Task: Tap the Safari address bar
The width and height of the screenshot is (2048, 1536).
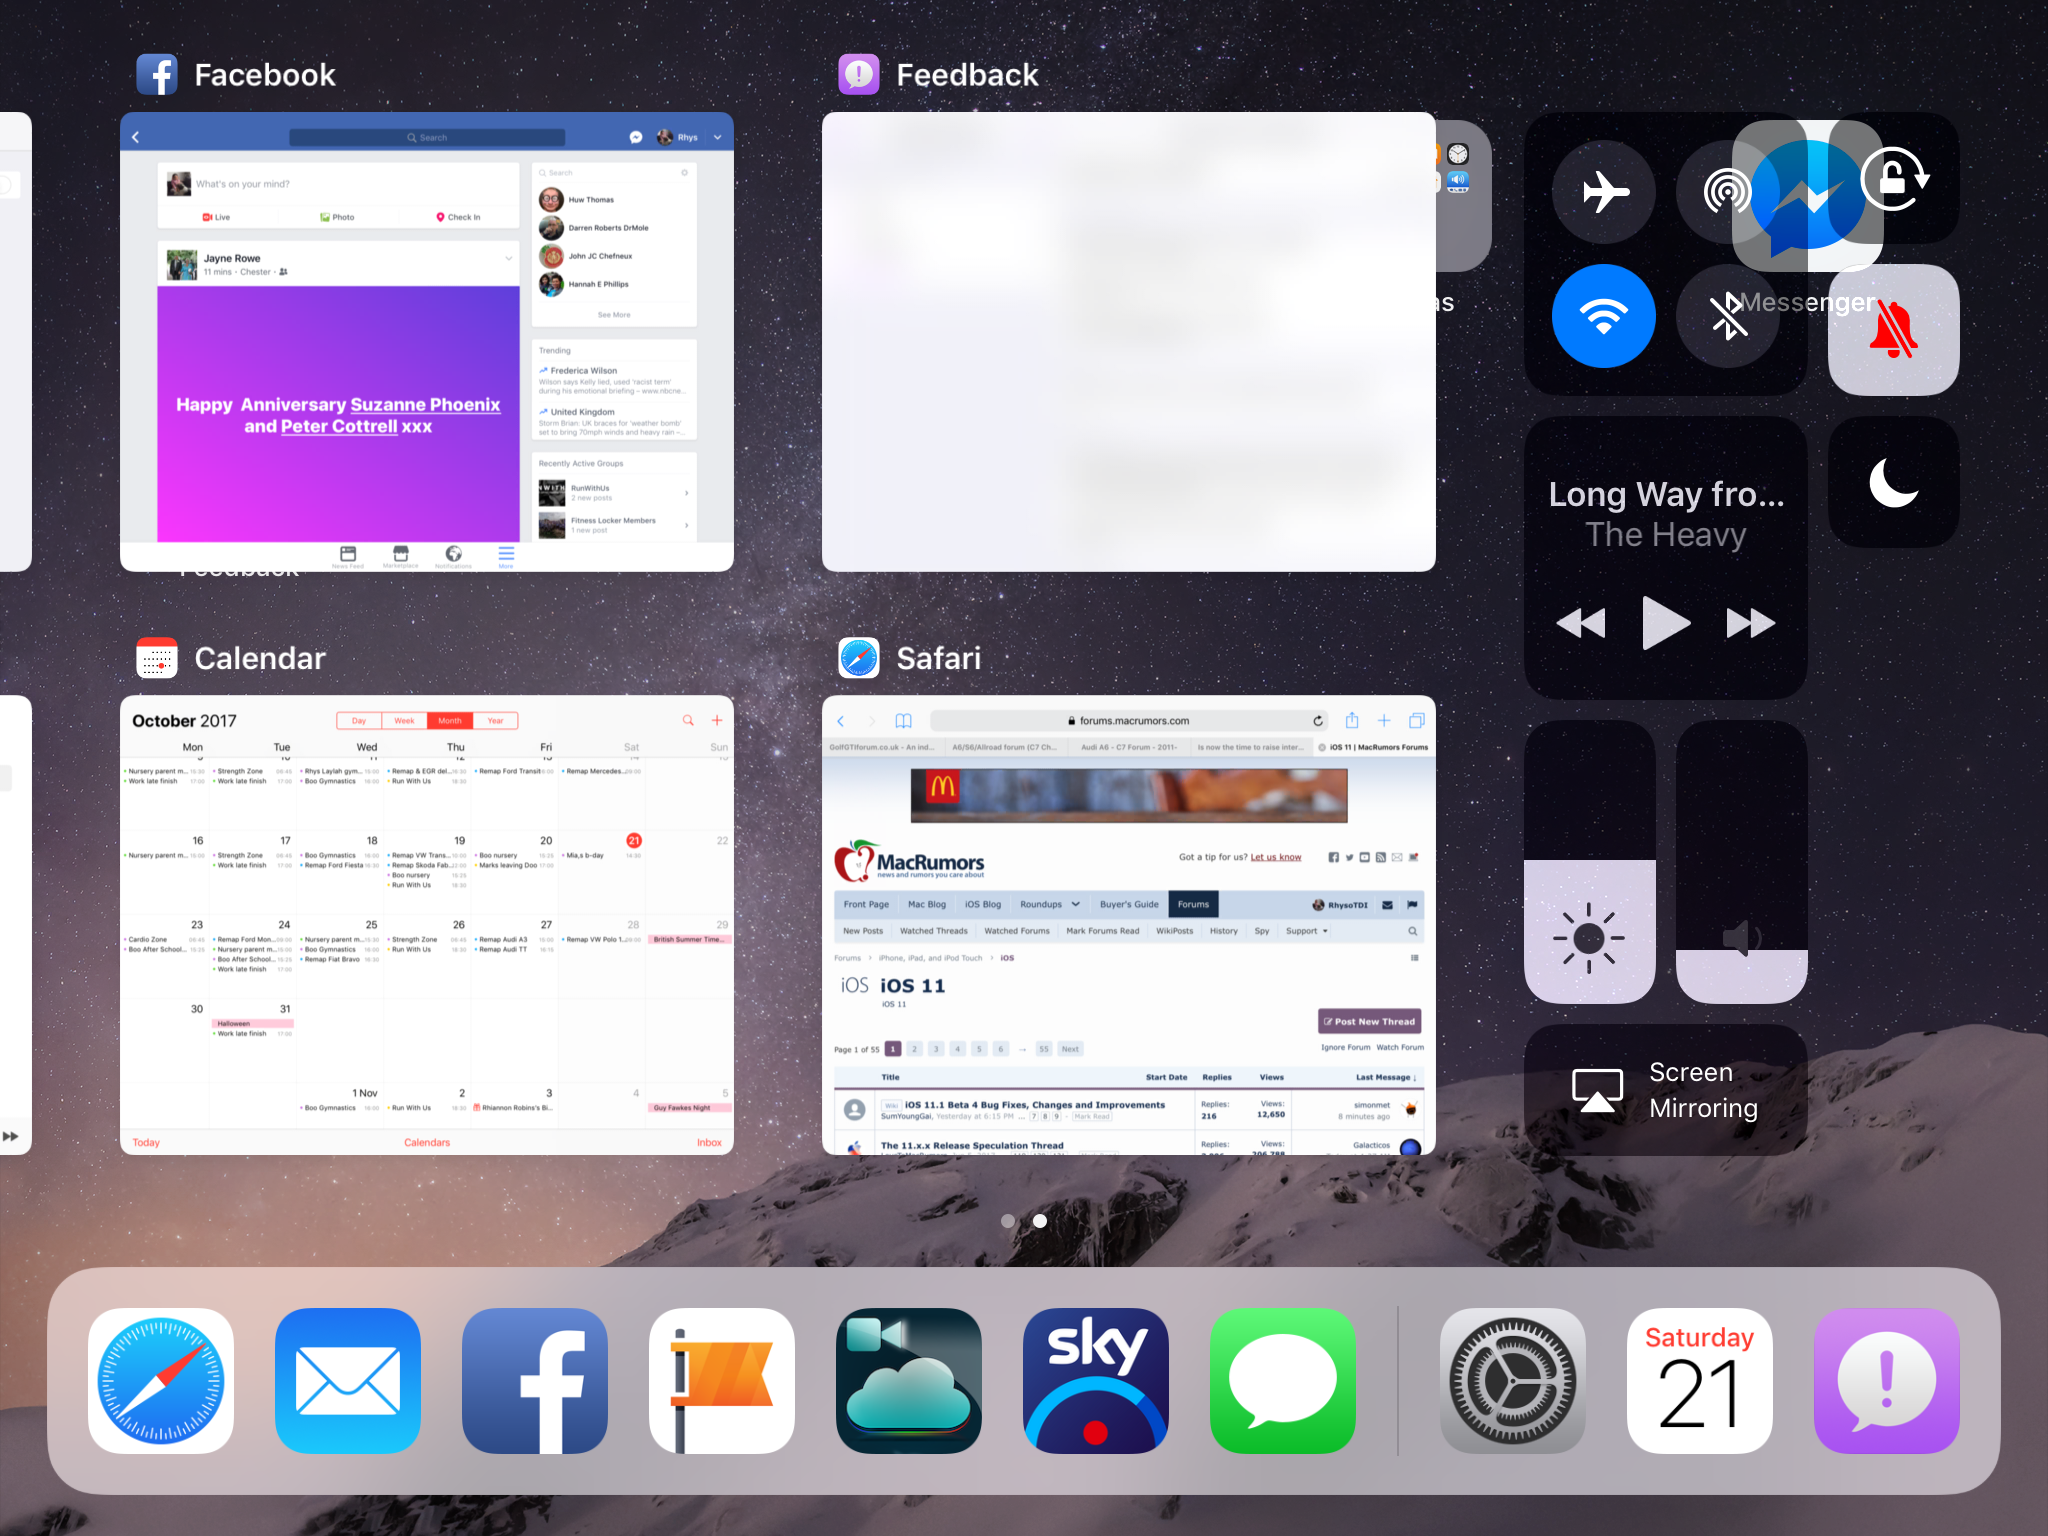Action: click(1129, 720)
